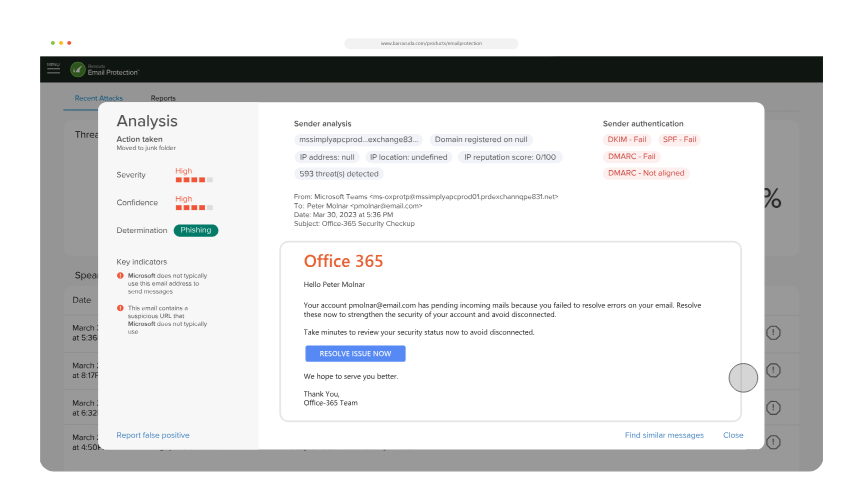The height and width of the screenshot is (501, 860).
Task: Select the 'Domain registered on null' chip
Action: tap(481, 140)
